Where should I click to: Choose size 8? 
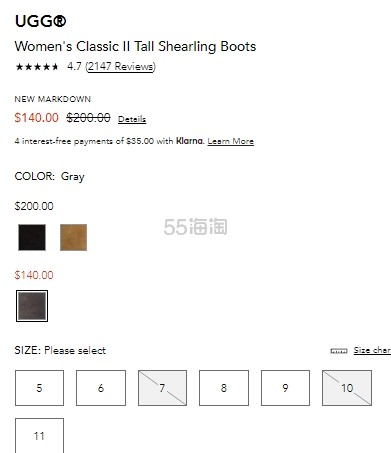pos(224,388)
